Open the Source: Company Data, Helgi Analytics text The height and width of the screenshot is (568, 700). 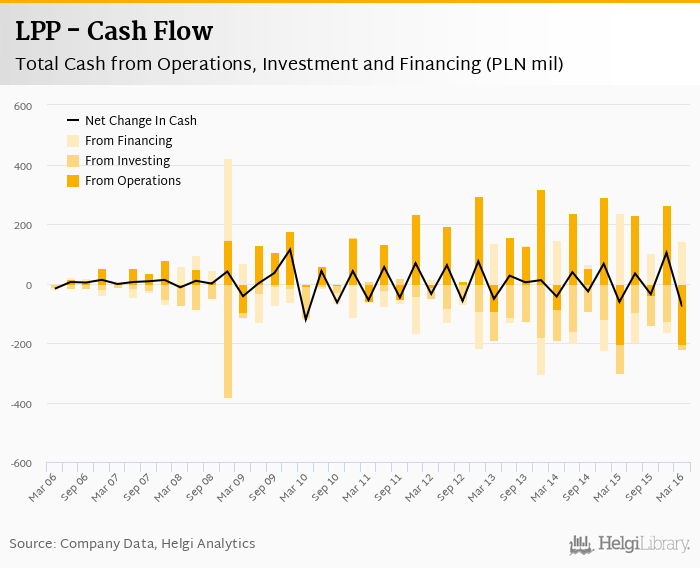point(132,544)
